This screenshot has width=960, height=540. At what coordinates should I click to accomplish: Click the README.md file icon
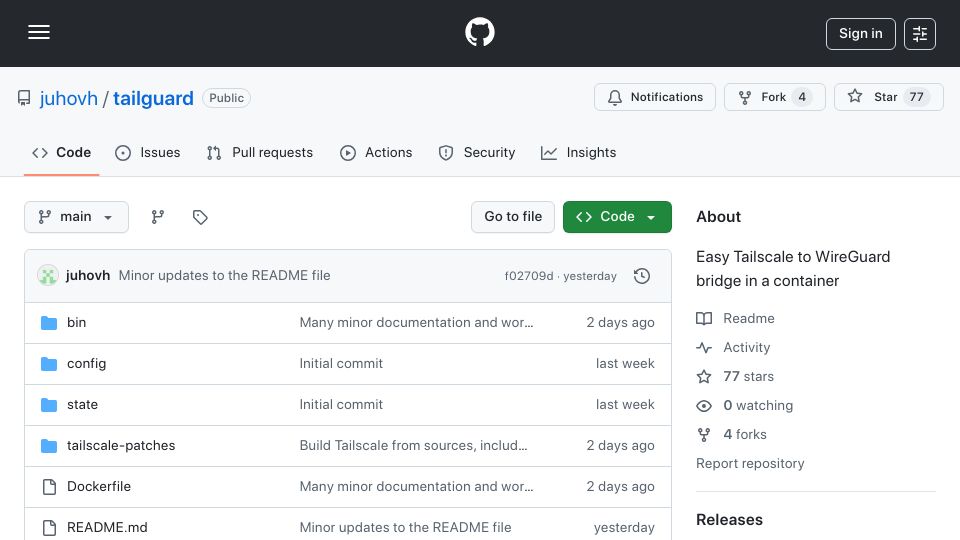(49, 528)
